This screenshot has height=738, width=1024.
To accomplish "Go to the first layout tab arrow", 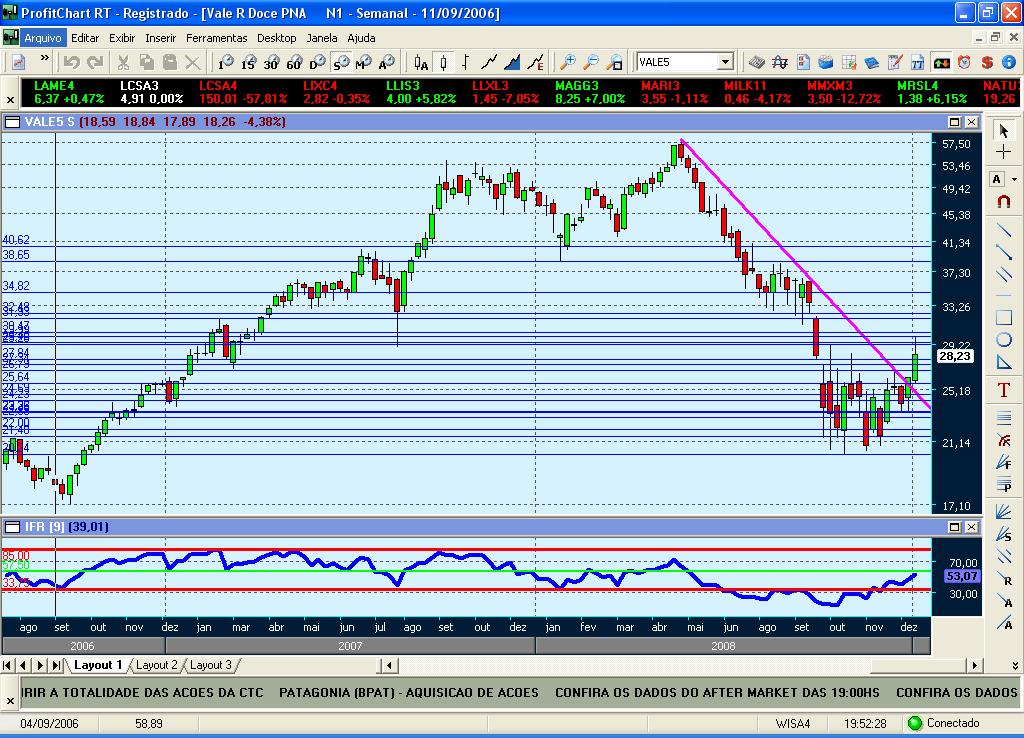I will pyautogui.click(x=7, y=666).
